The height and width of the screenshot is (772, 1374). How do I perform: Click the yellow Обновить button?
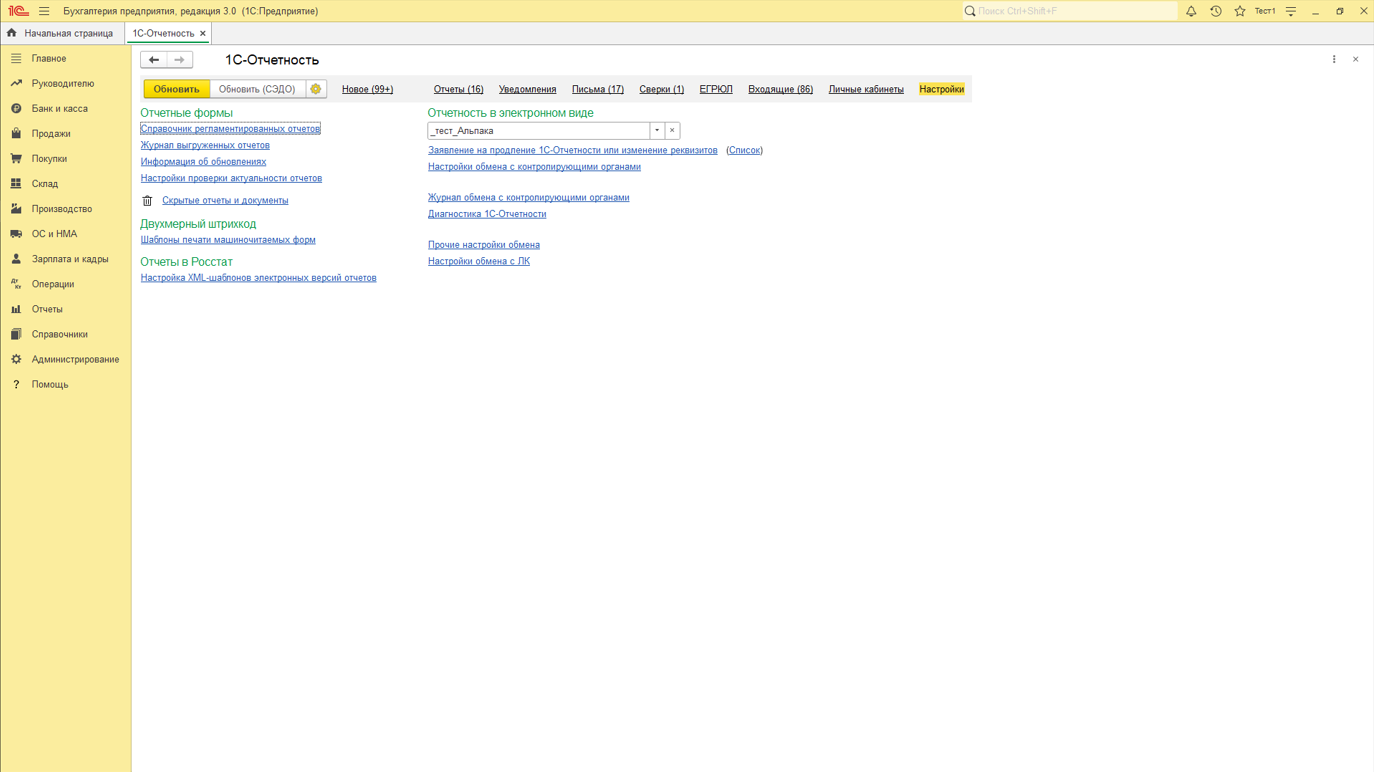pyautogui.click(x=176, y=89)
